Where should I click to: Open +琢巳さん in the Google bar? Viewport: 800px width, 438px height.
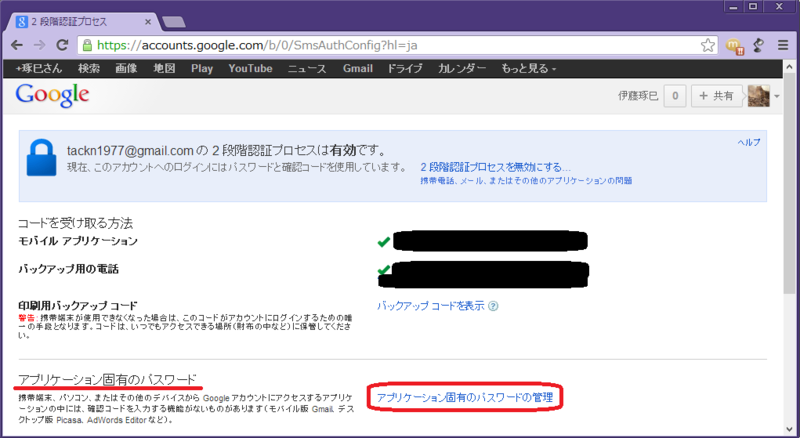coord(38,68)
